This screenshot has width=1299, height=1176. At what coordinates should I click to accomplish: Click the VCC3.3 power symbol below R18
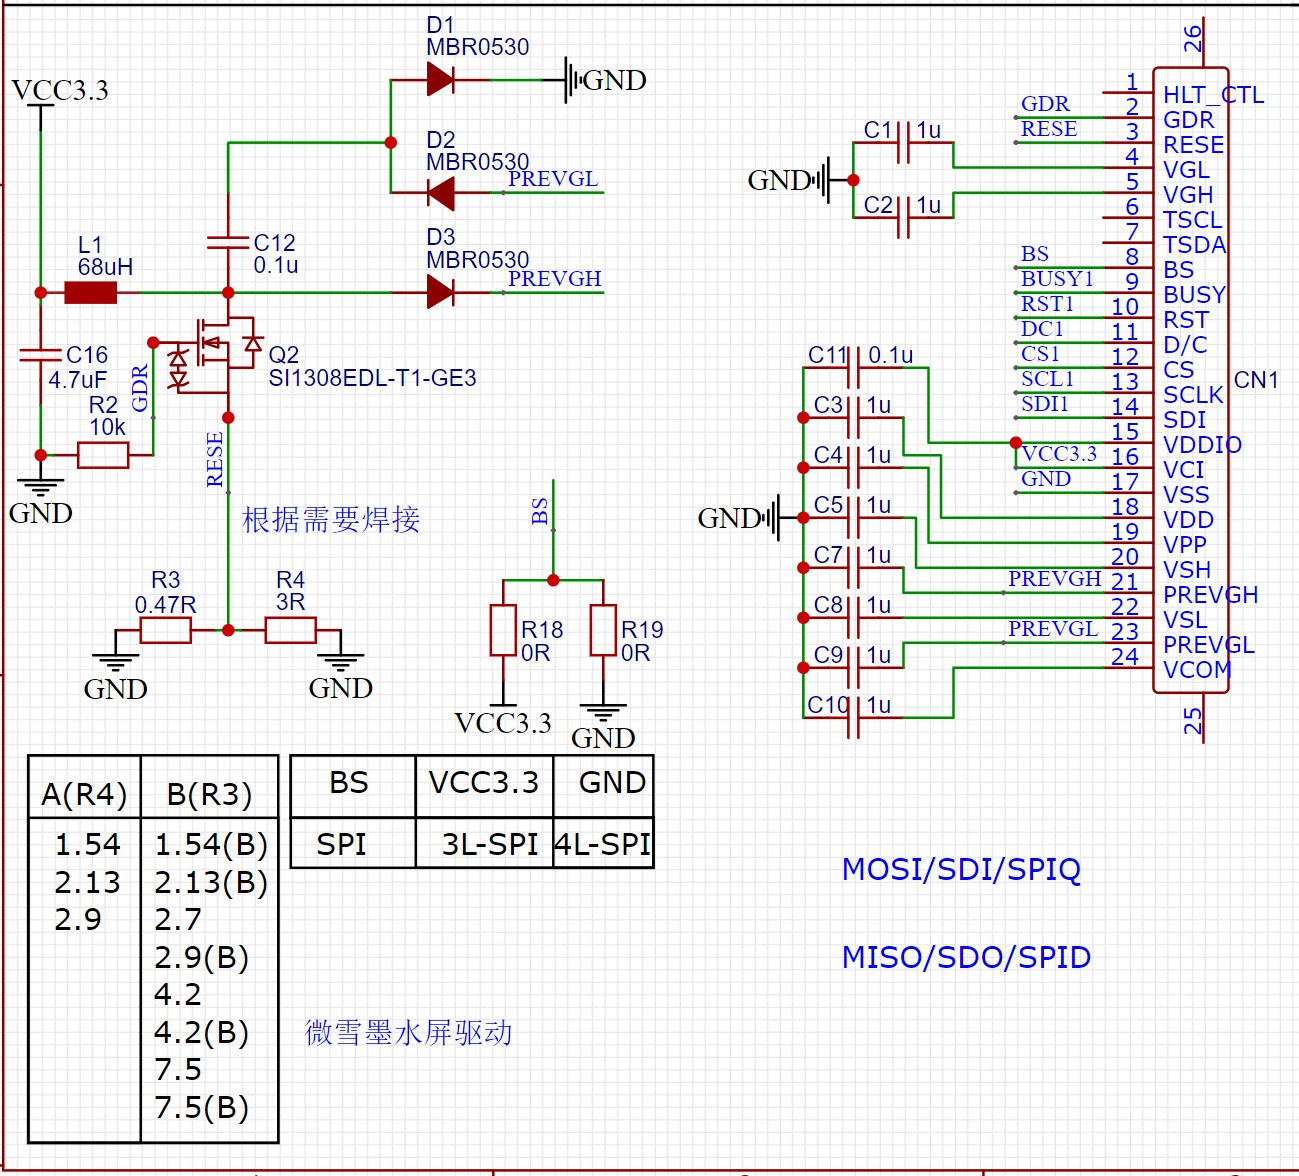click(503, 720)
